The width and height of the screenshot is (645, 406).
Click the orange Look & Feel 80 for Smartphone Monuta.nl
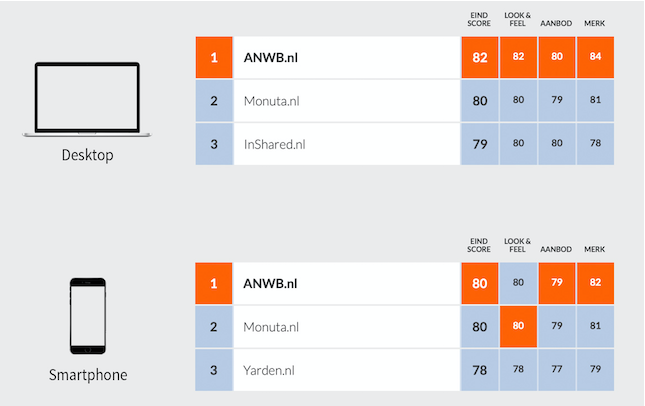click(x=518, y=326)
